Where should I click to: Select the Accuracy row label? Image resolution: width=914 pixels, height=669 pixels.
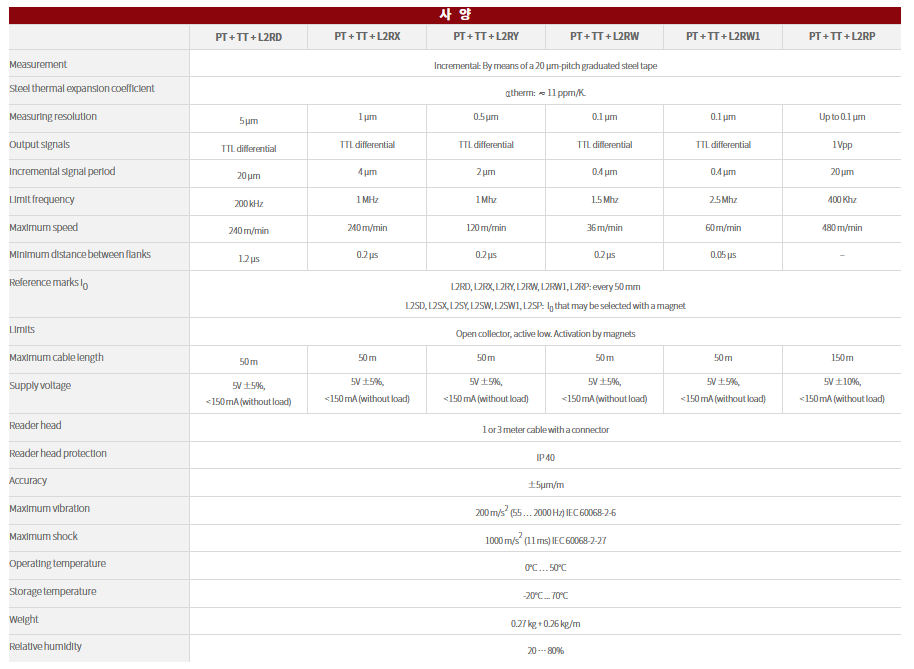[x=27, y=481]
